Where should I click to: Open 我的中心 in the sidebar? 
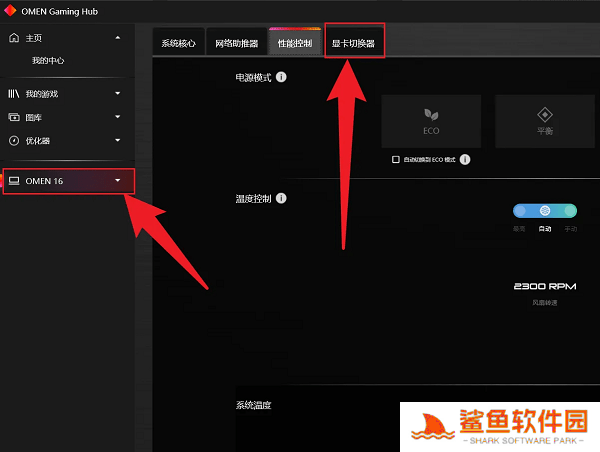point(48,60)
